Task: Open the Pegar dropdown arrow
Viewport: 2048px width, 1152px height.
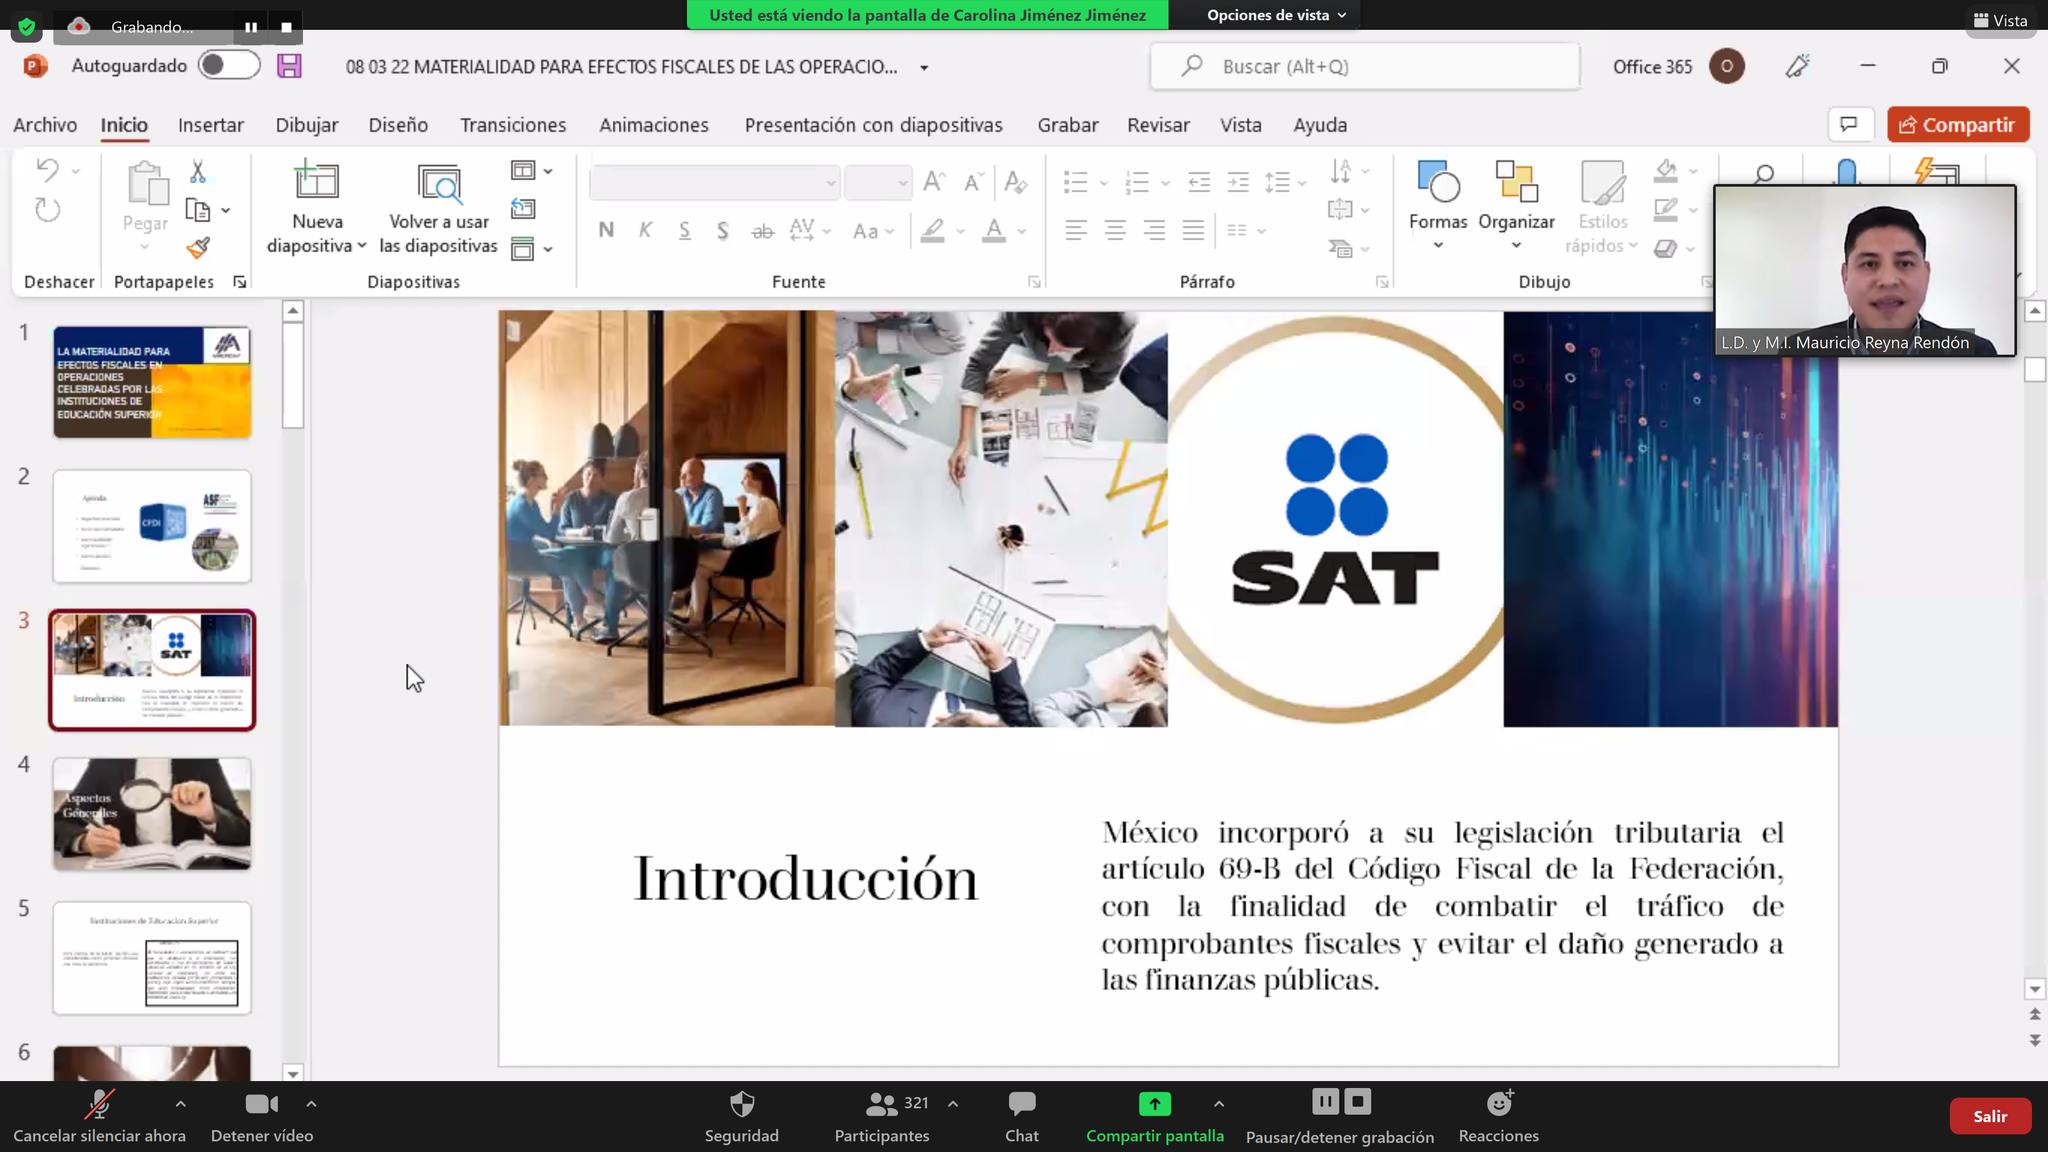Action: point(145,246)
